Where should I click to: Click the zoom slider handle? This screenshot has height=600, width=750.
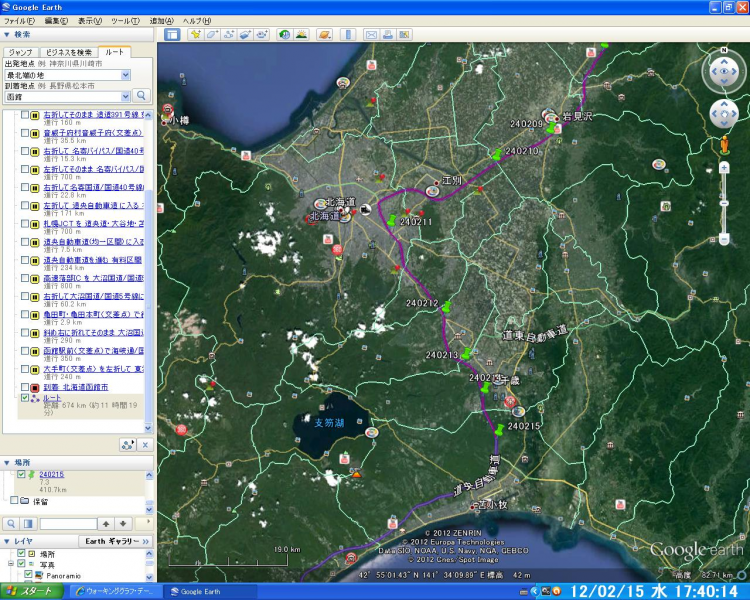click(x=724, y=203)
